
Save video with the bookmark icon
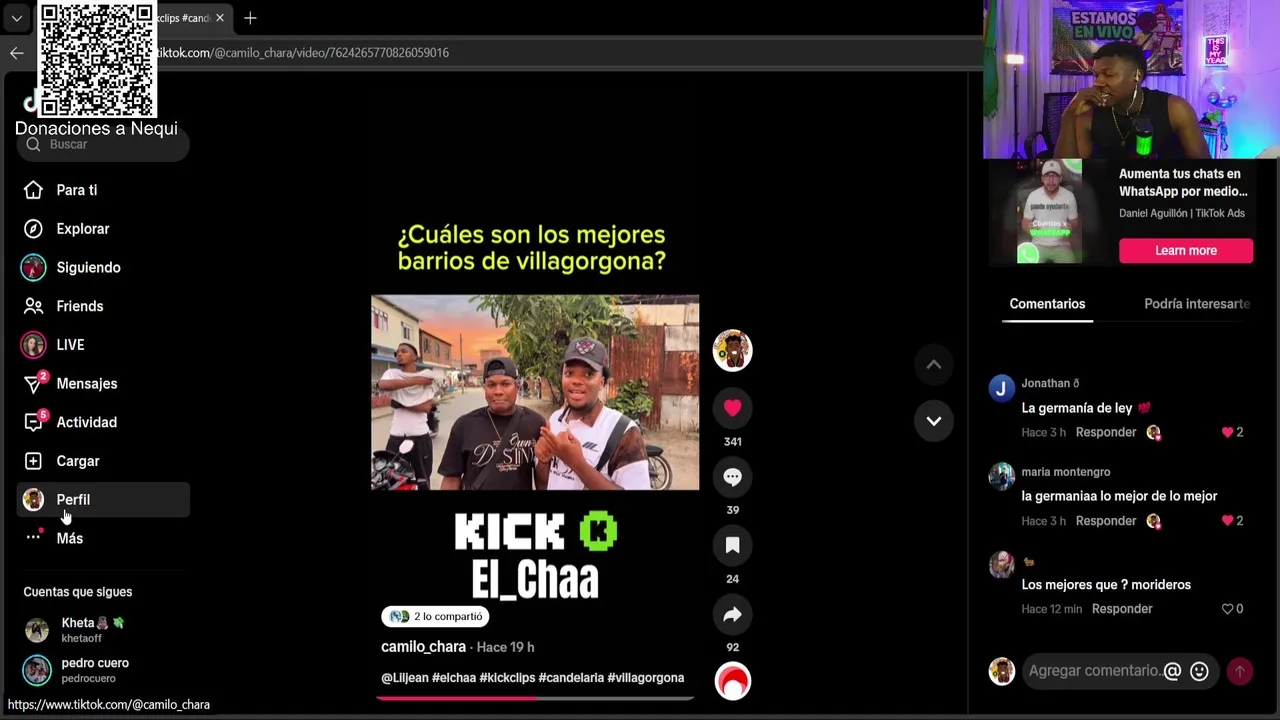pos(732,545)
